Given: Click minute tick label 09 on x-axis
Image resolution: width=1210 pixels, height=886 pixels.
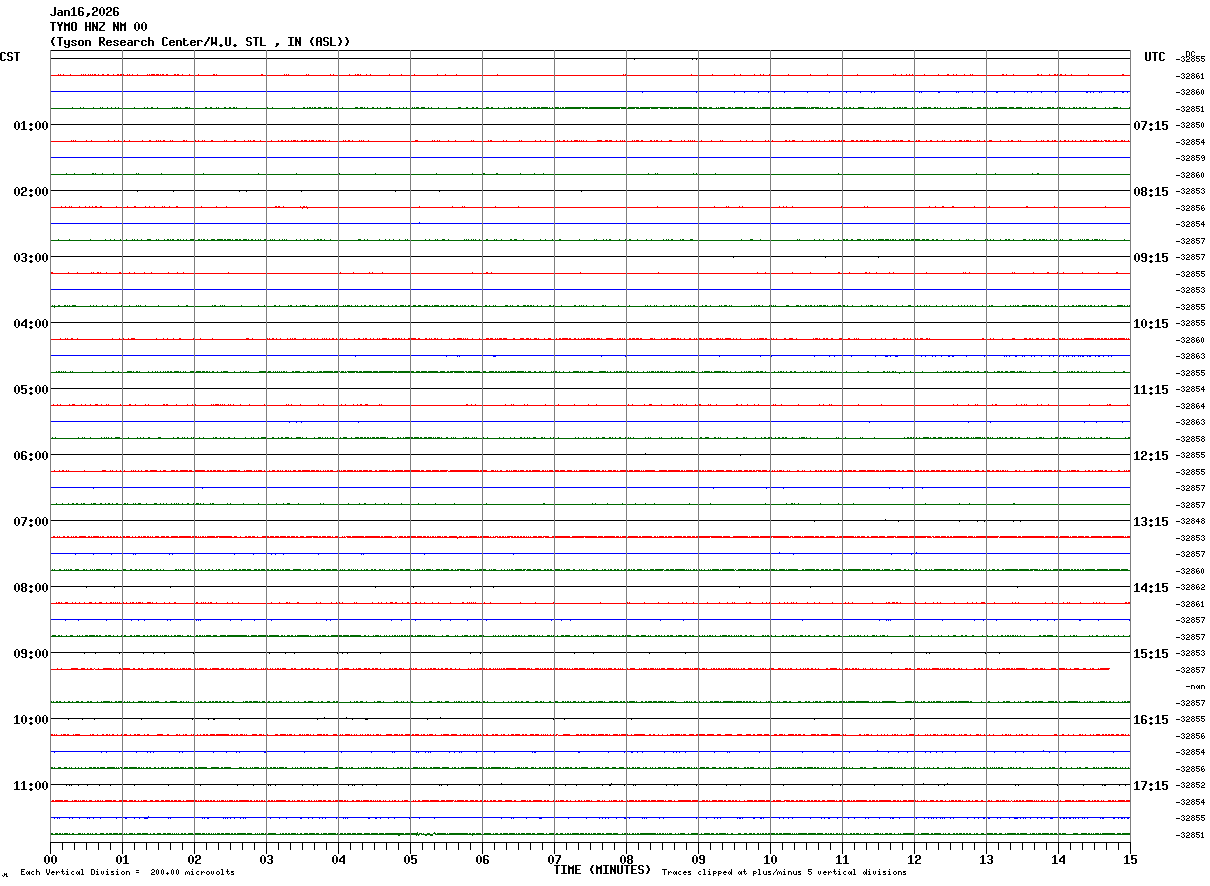Looking at the screenshot, I should (x=698, y=859).
